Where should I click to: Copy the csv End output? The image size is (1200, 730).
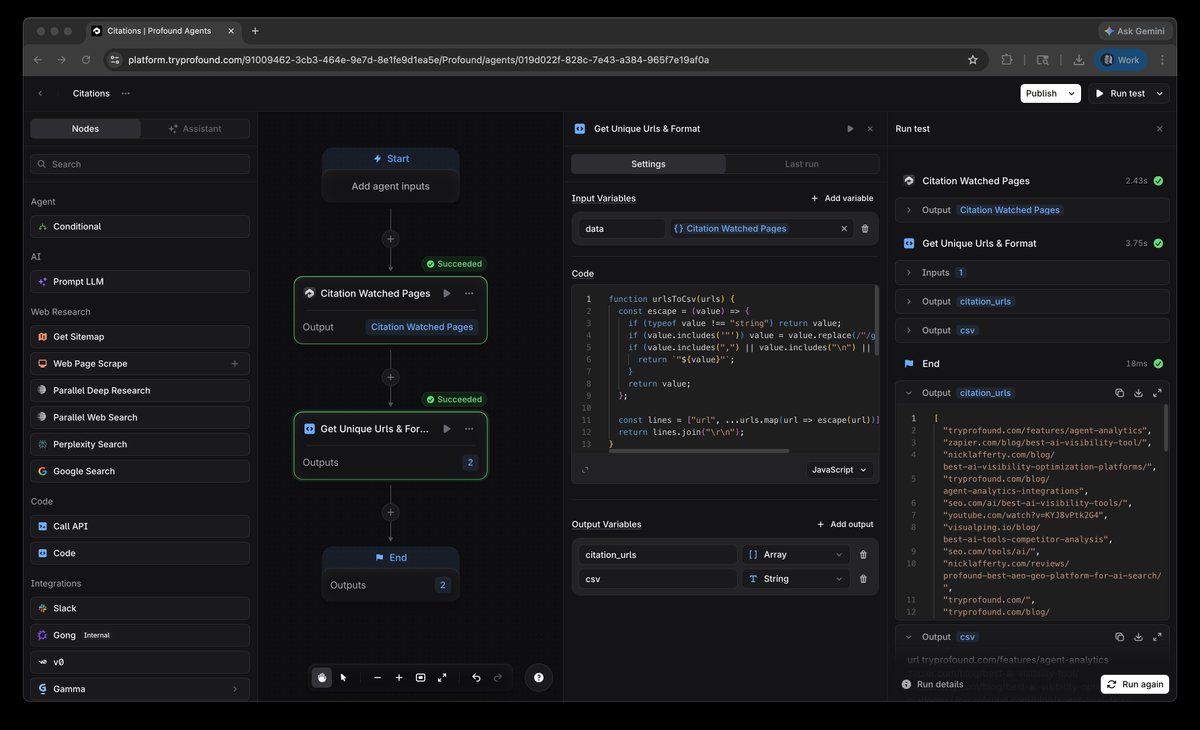coord(1120,636)
